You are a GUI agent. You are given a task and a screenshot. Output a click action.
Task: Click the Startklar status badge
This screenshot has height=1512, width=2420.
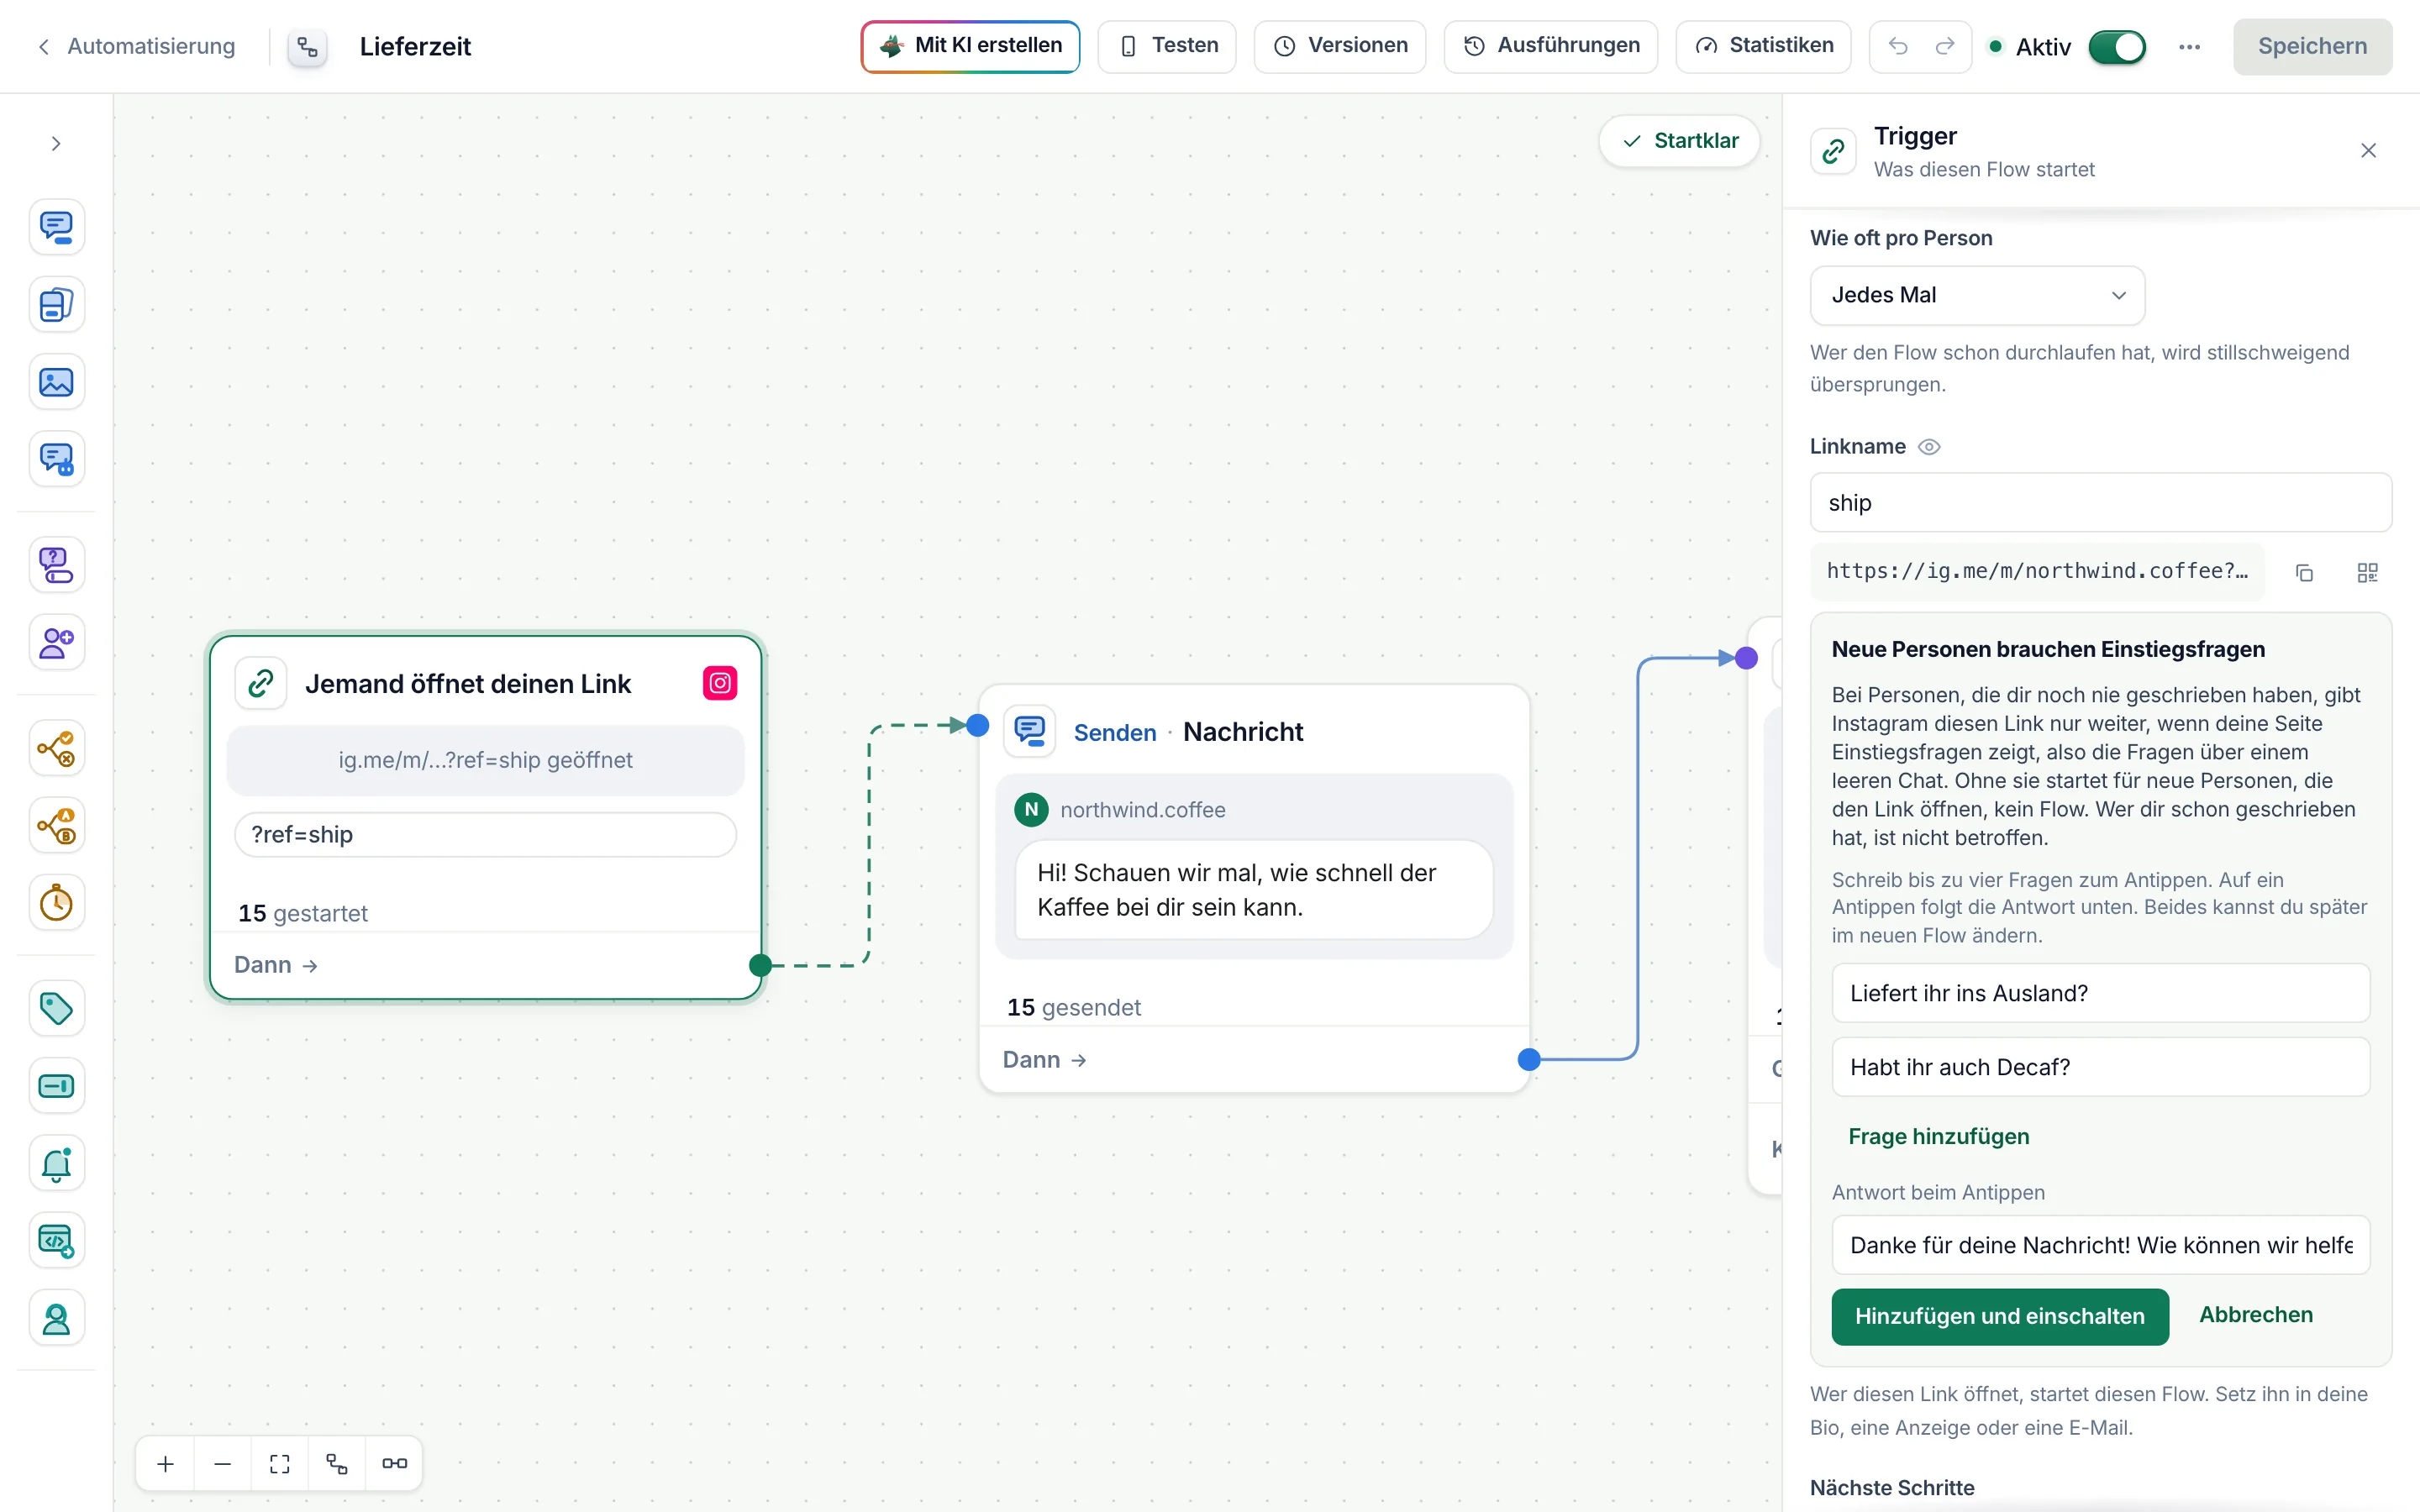[x=1680, y=141]
